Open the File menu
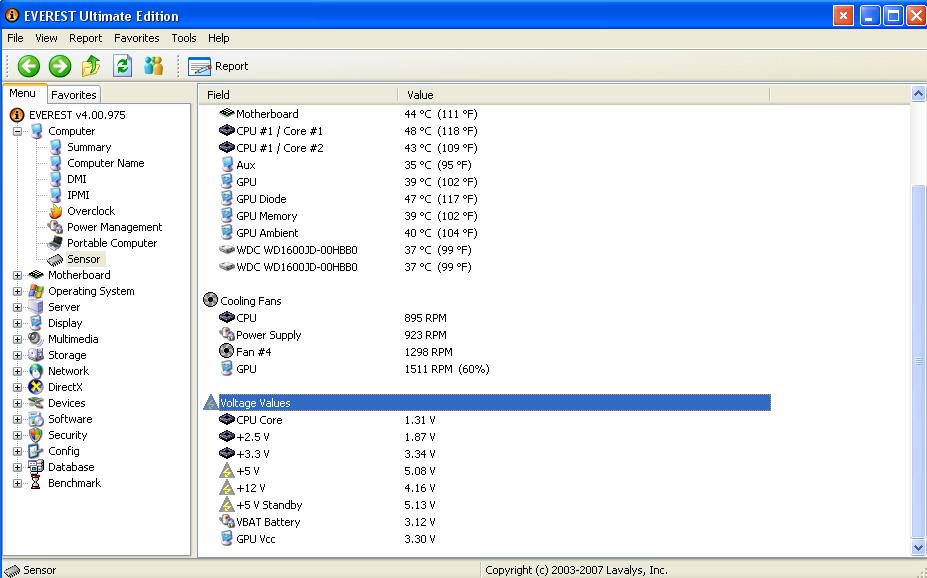The height and width of the screenshot is (578, 927). pyautogui.click(x=15, y=38)
